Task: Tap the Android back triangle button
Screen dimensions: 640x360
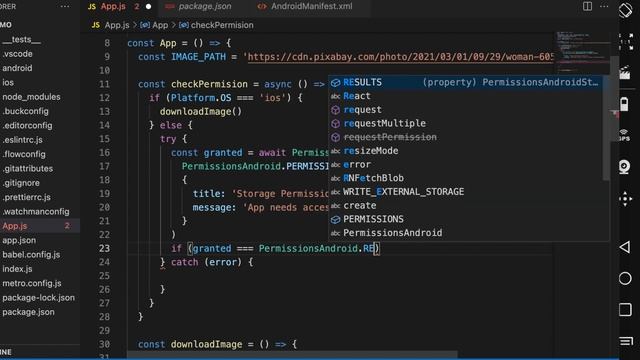Action: click(624, 247)
